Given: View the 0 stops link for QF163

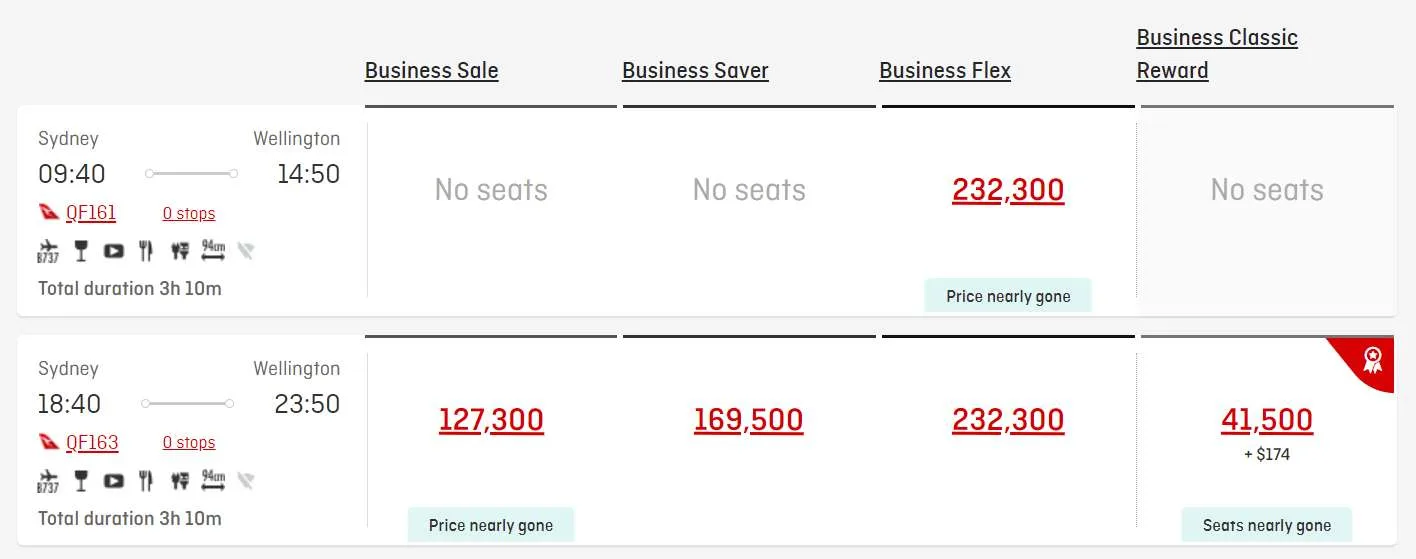Looking at the screenshot, I should tap(189, 443).
